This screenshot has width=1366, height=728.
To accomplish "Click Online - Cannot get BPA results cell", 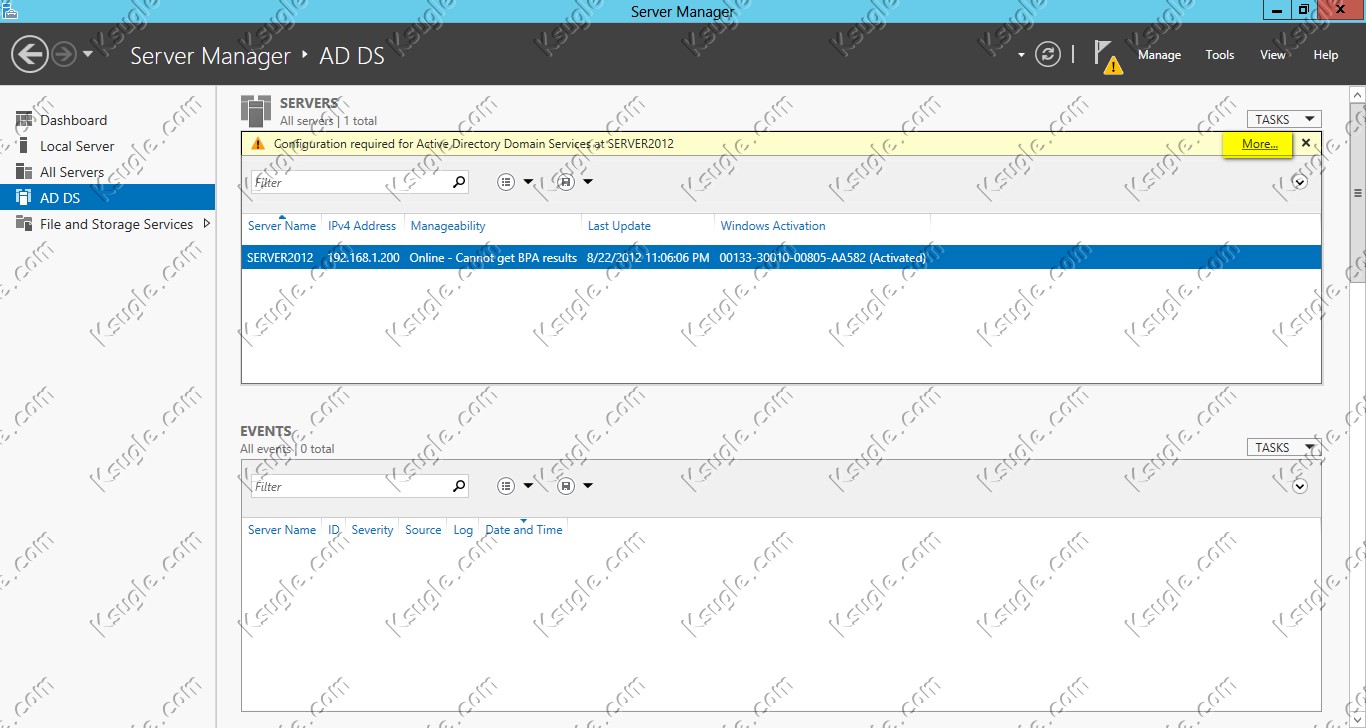I will [493, 258].
